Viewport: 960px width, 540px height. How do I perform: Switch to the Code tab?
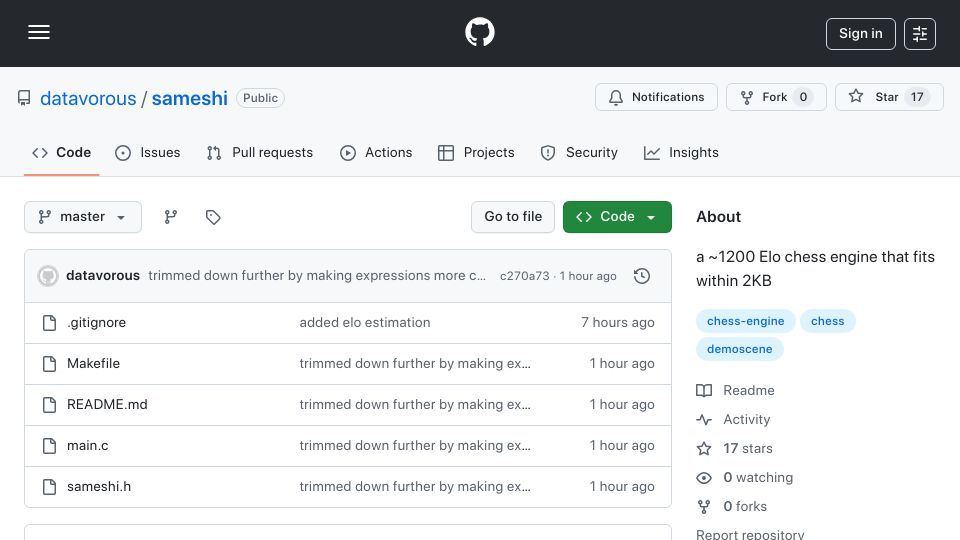pyautogui.click(x=61, y=152)
